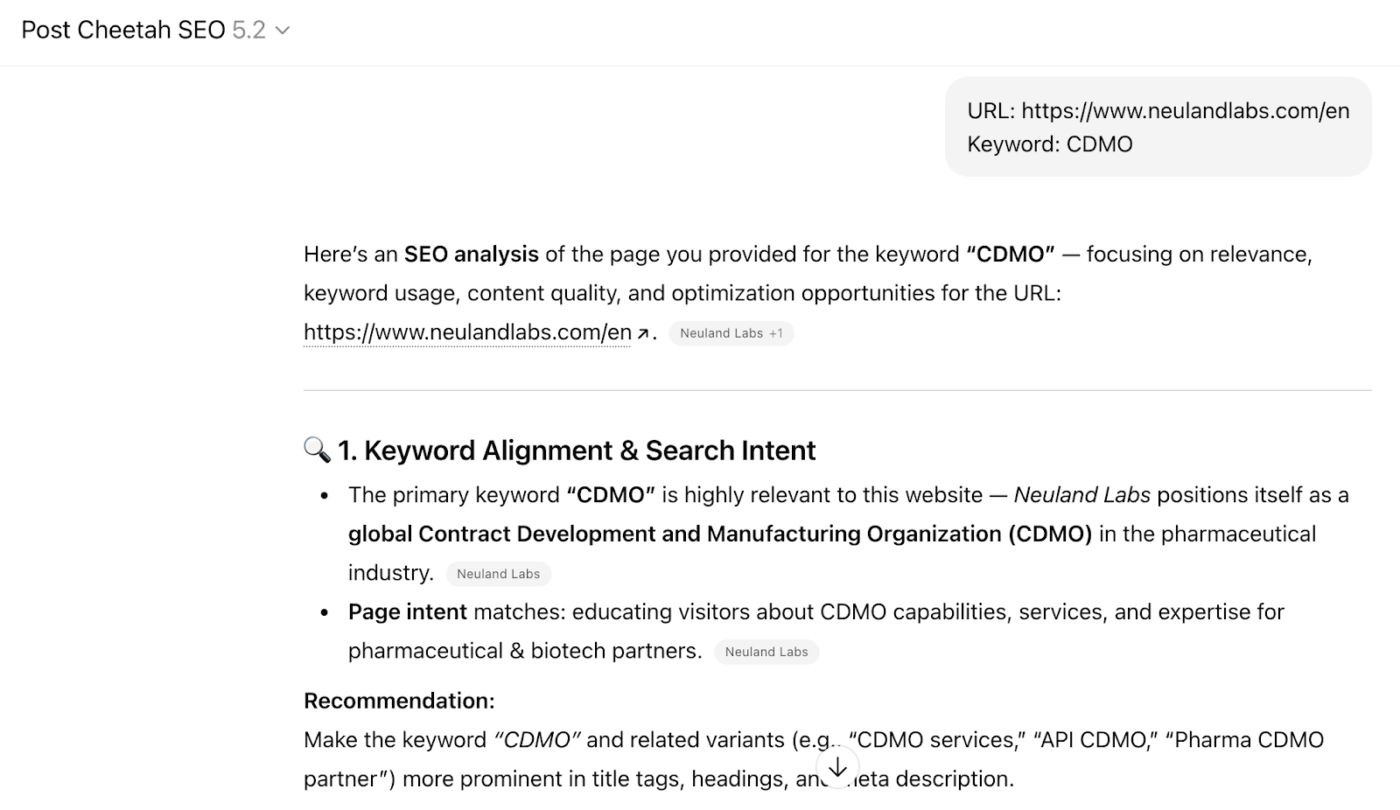Open Neuland Labs citation after "biotech partners."
This screenshot has height=810, width=1400.
[766, 652]
